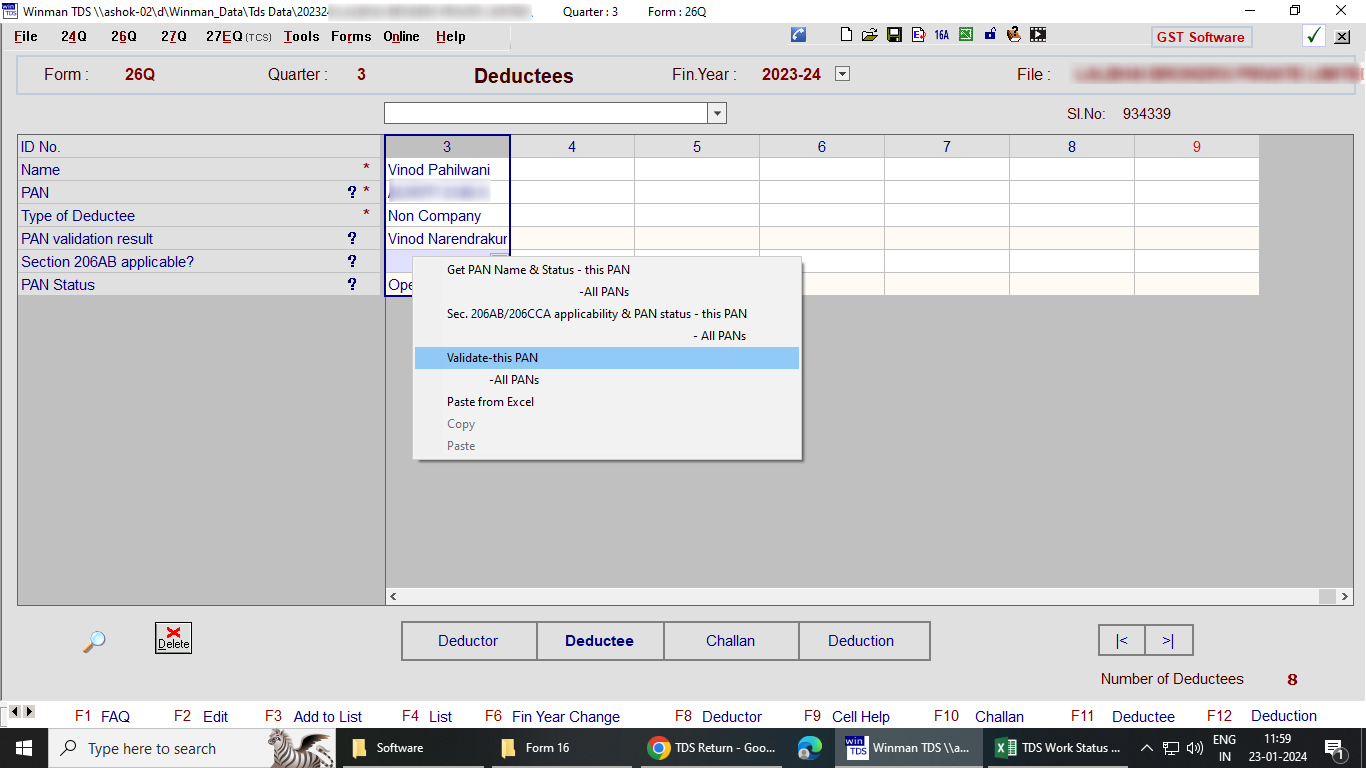Screen dimensions: 1366x768
Task: Click the GST Software button
Action: pyautogui.click(x=1201, y=36)
